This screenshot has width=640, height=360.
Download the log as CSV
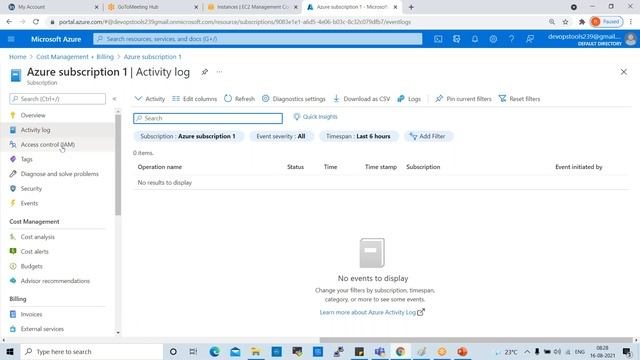(362, 99)
